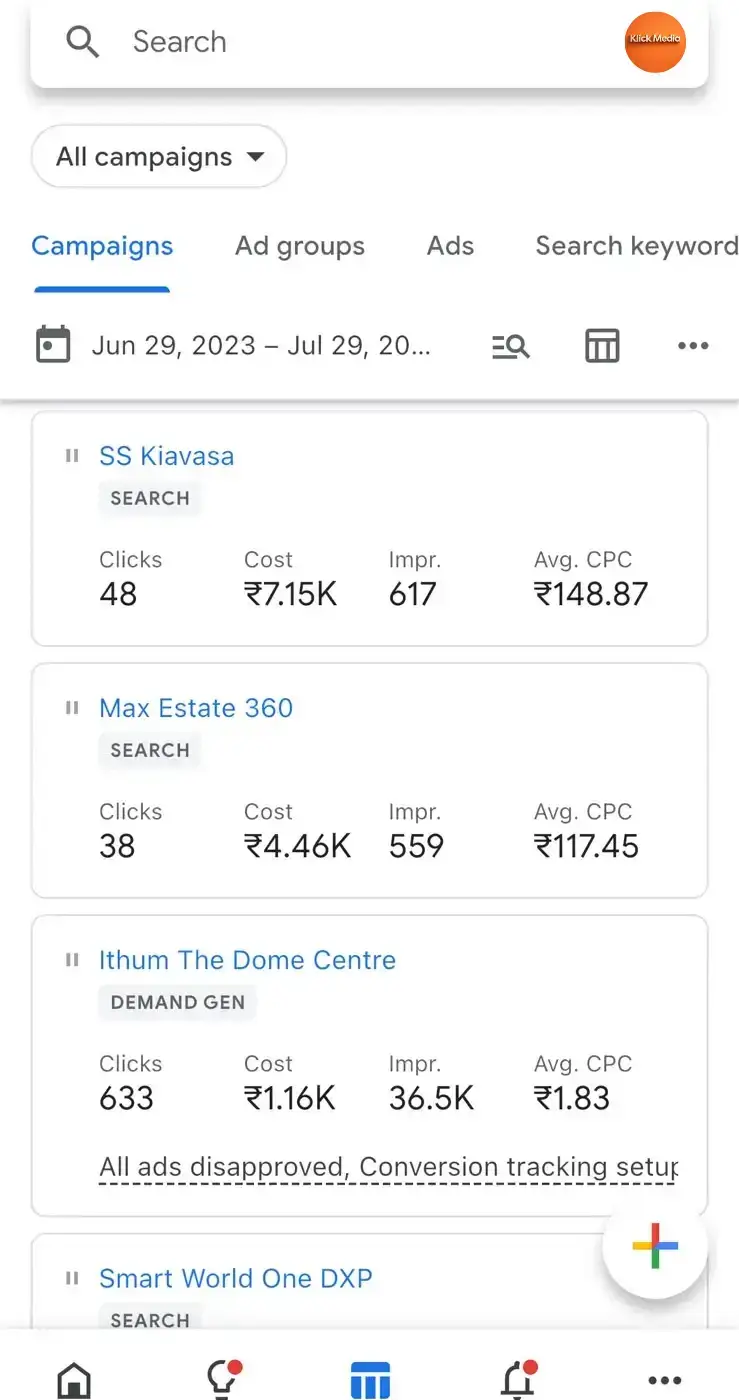739x1400 pixels.
Task: Change the Jun 29 – Jul 29 date range
Action: (x=261, y=346)
